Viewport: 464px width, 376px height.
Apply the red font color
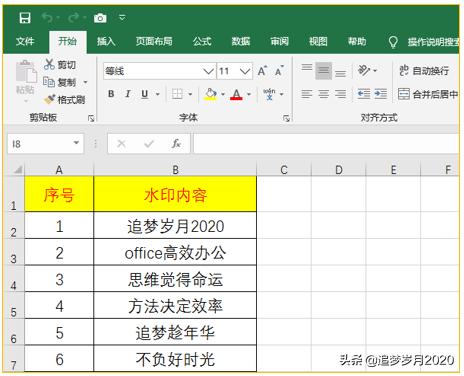[x=237, y=94]
